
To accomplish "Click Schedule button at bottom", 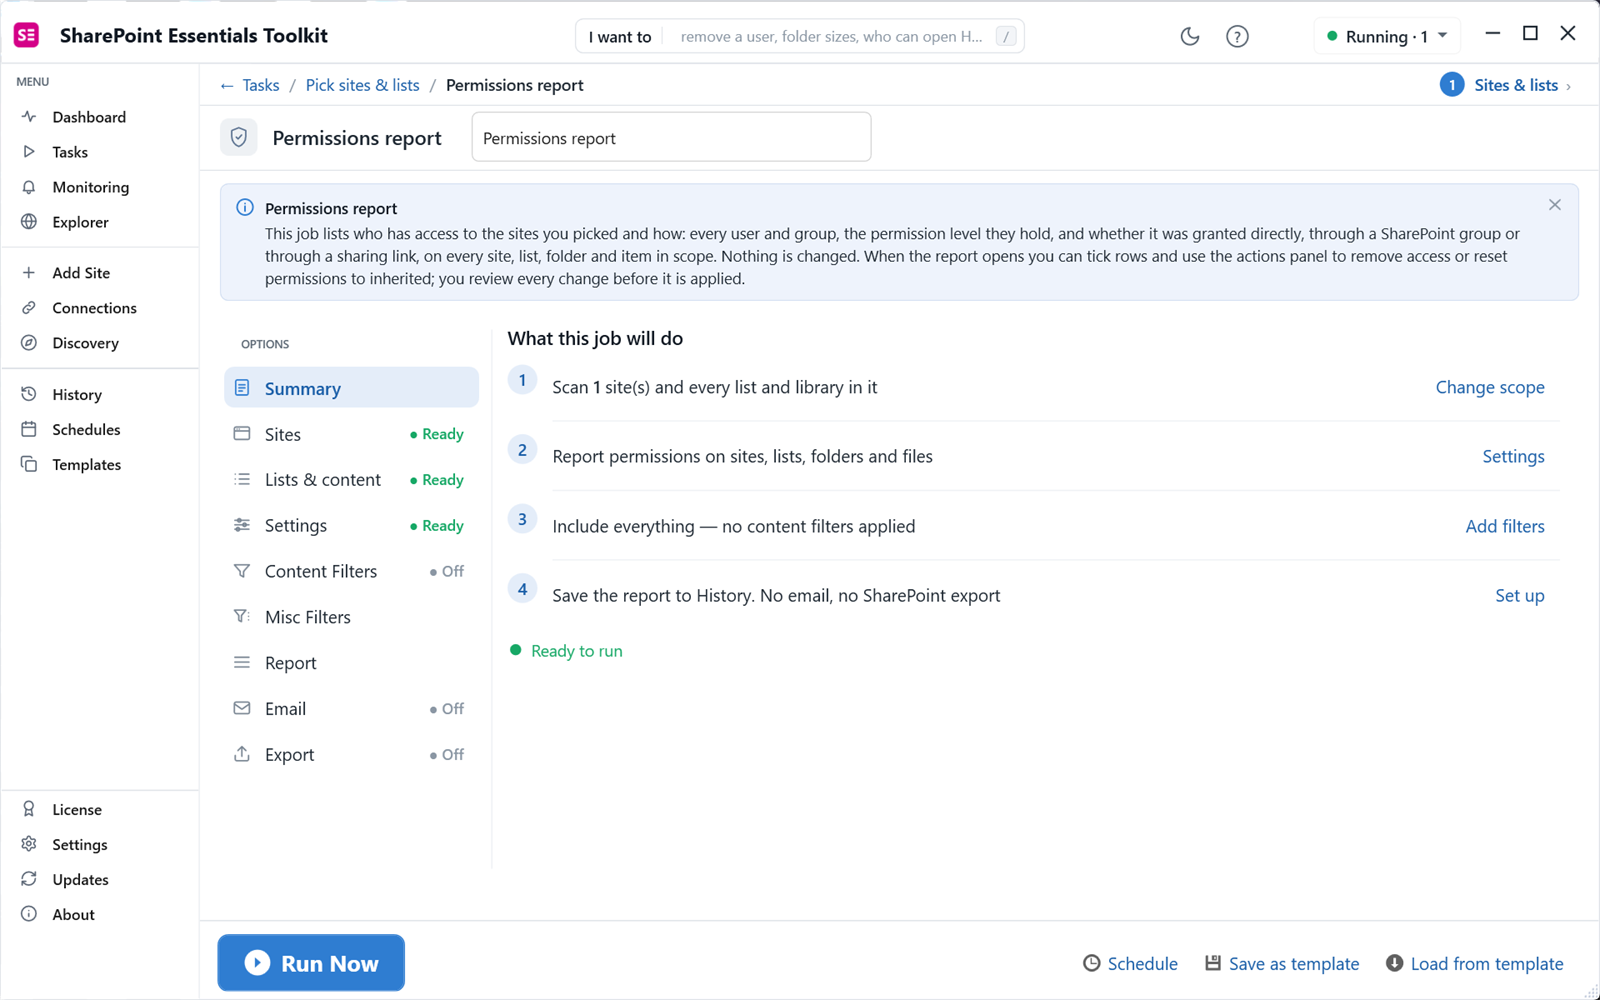I will (x=1130, y=963).
